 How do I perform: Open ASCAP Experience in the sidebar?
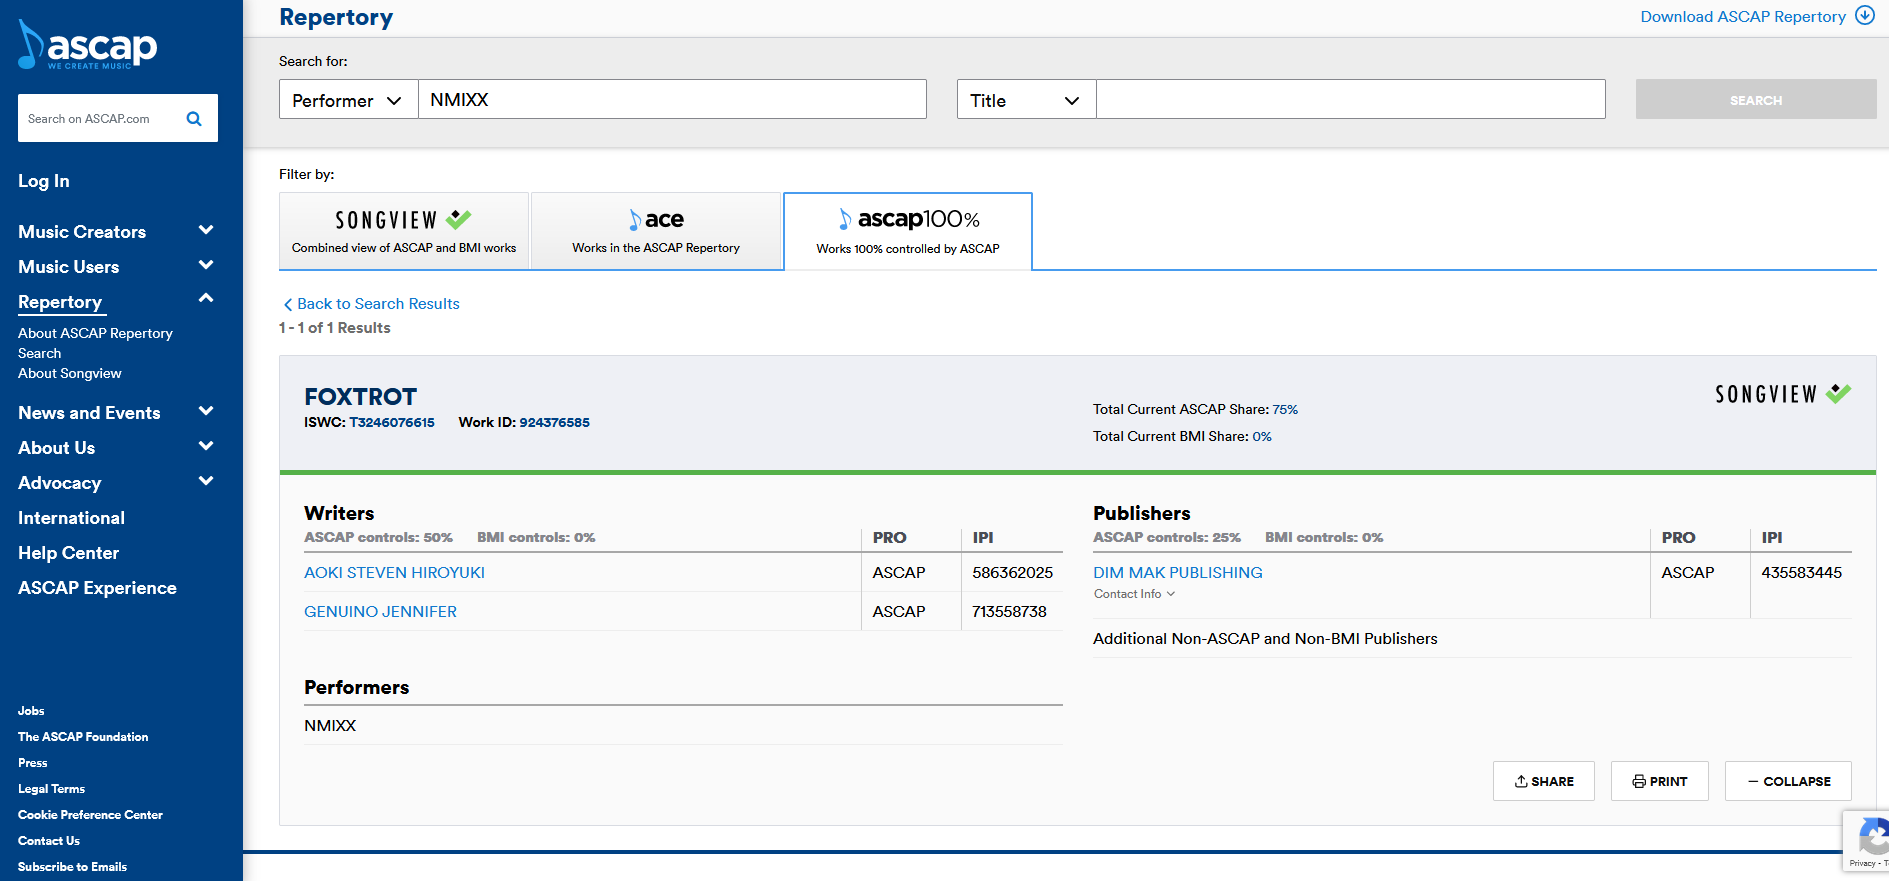tap(97, 588)
